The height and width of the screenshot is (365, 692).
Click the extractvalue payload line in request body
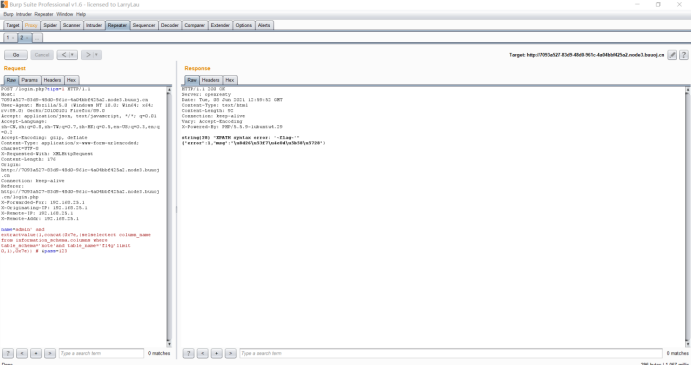76,235
